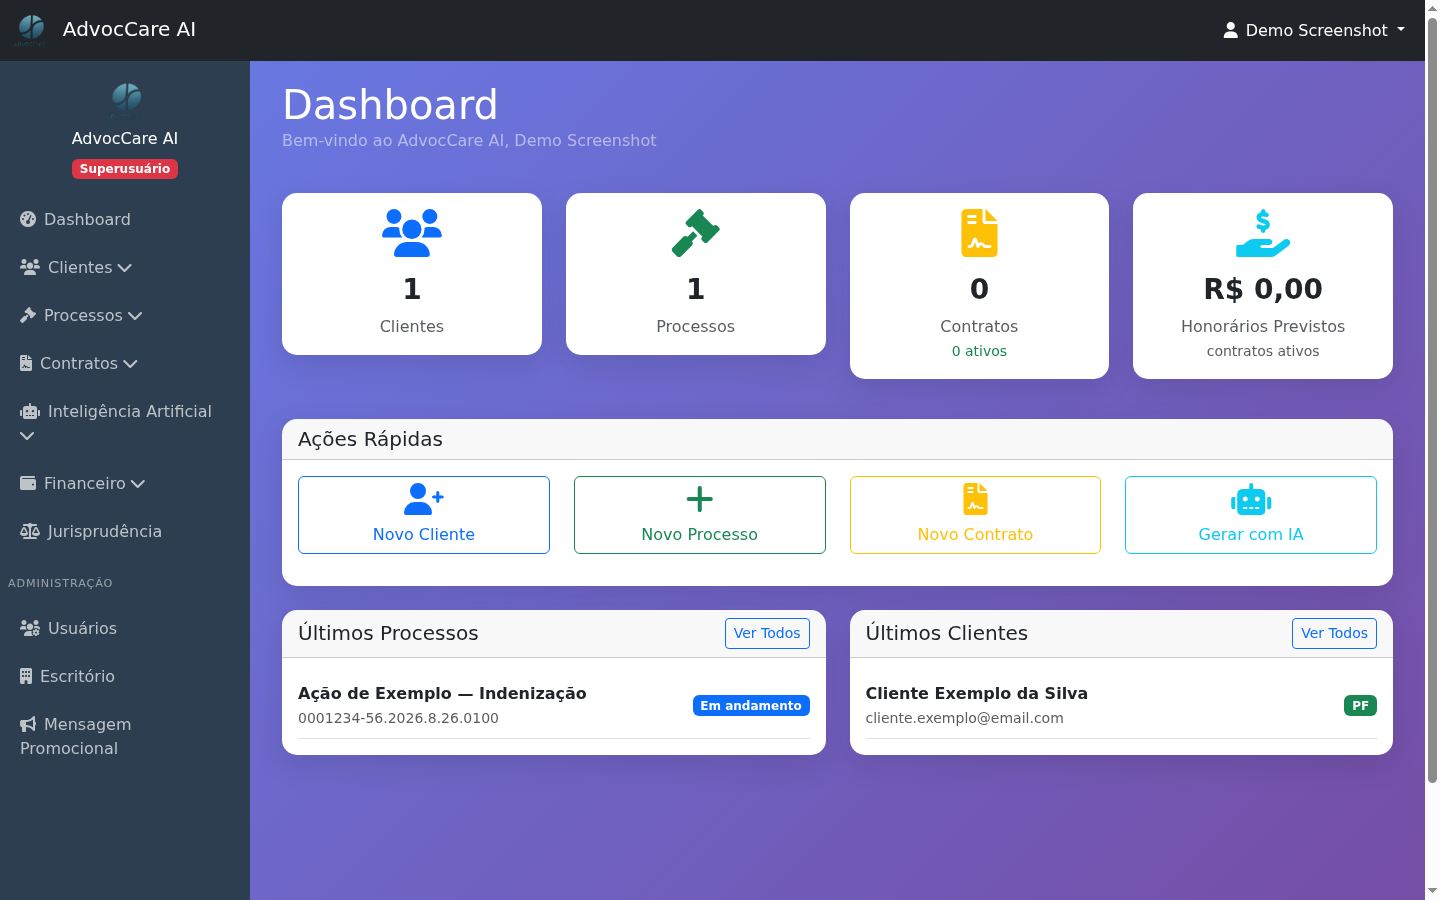Select the Clientes sidebar menu label
Viewport: 1440px width, 900px height.
click(80, 267)
